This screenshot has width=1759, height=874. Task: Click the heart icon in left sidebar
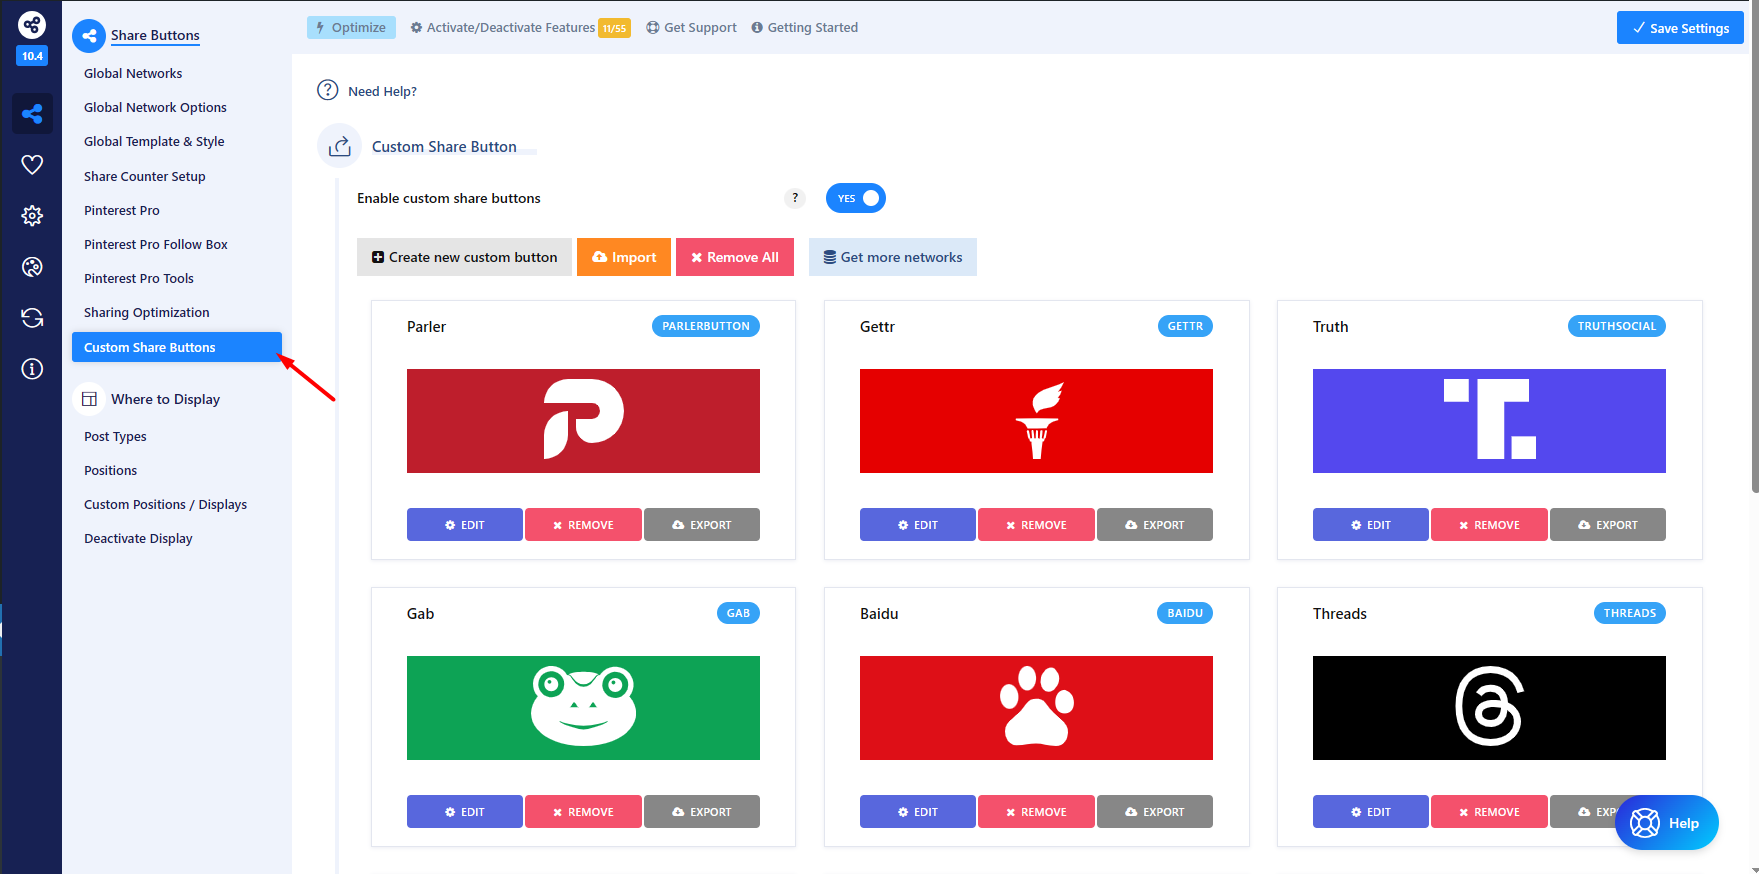pyautogui.click(x=32, y=164)
